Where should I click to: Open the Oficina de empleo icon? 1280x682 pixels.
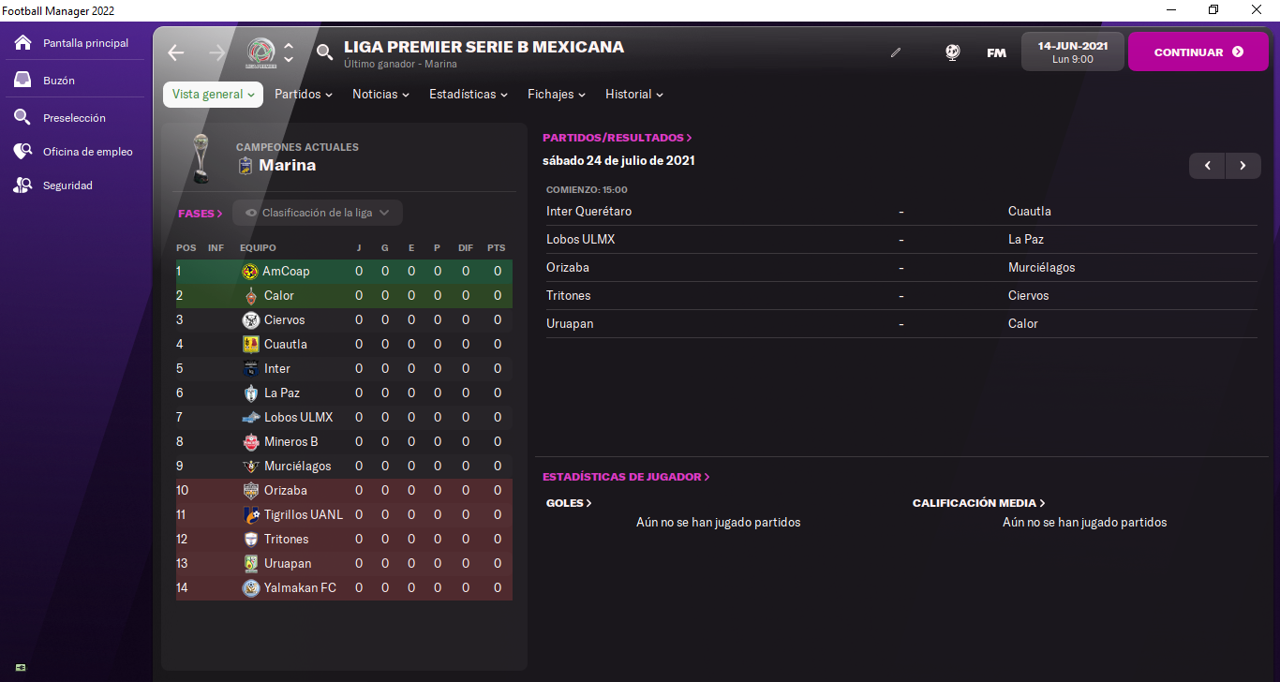(22, 151)
